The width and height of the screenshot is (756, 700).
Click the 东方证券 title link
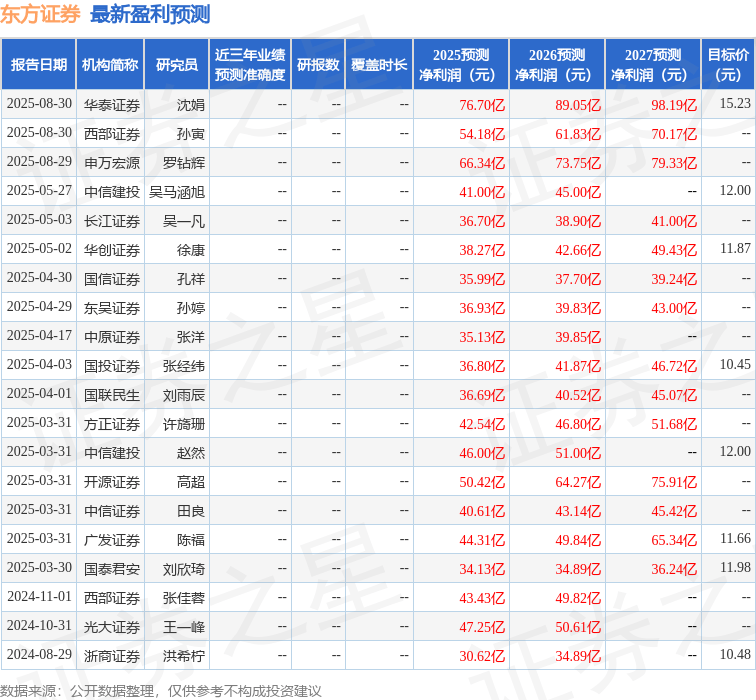tap(41, 14)
